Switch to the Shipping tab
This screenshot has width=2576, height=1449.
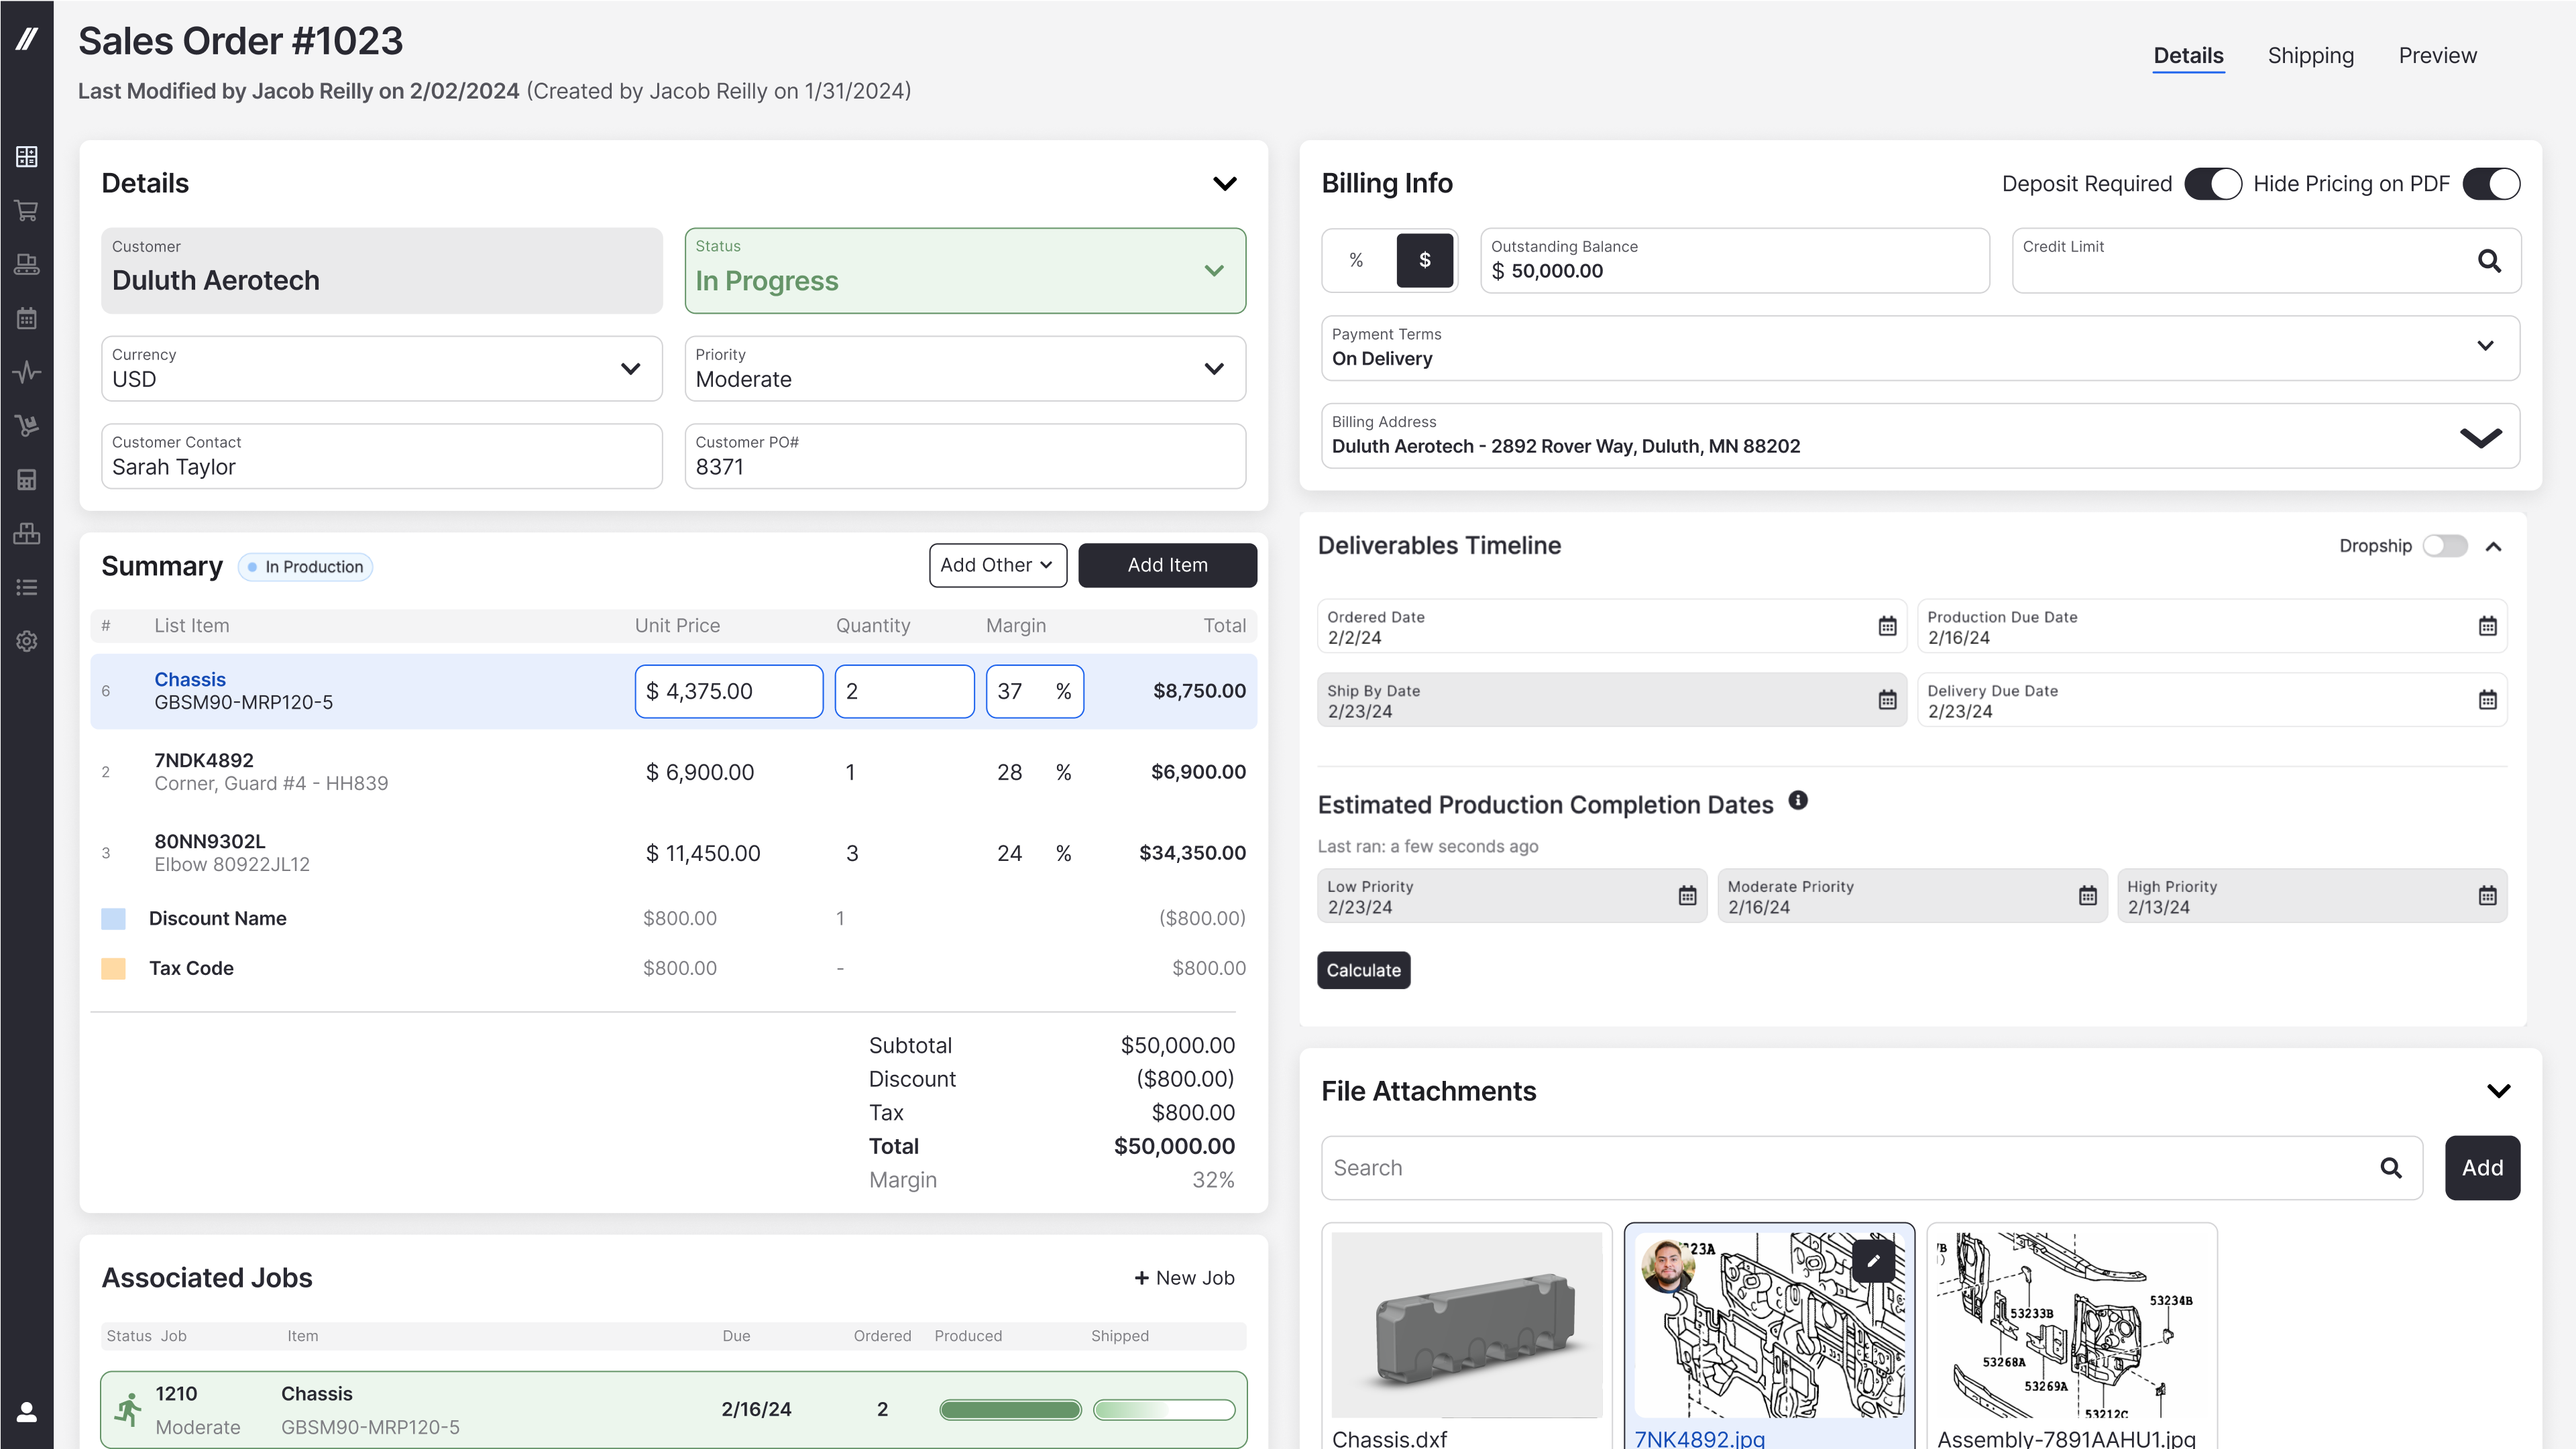2310,55
